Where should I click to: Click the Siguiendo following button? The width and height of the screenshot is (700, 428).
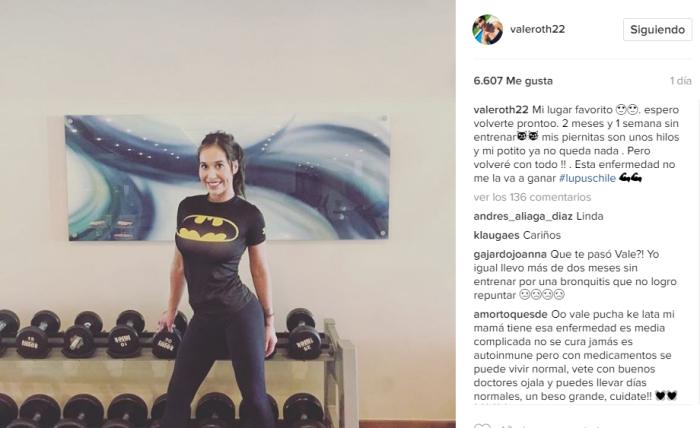657,29
